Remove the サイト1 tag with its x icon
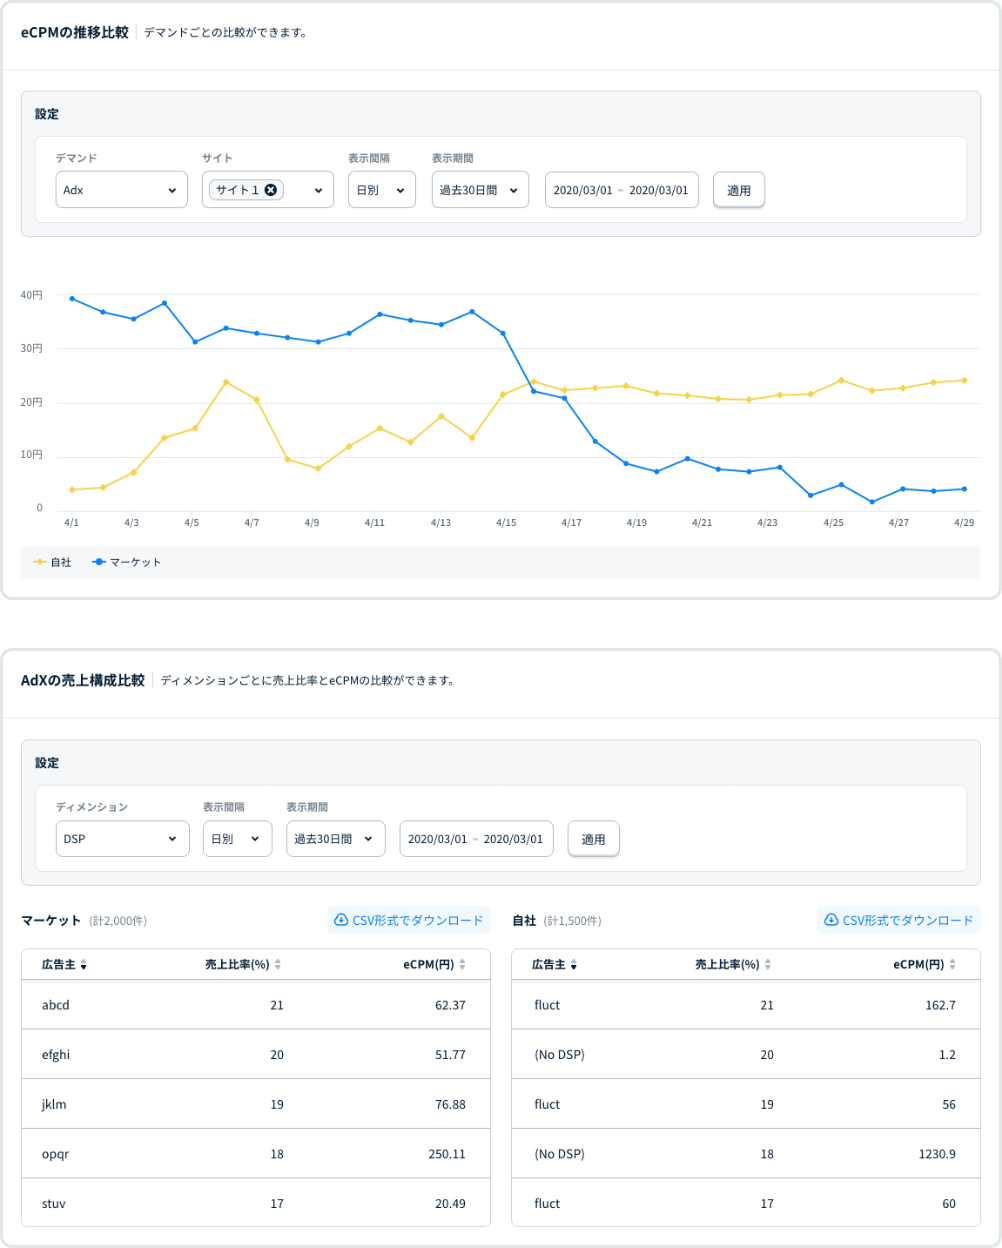Screen dimensions: 1002x1248 (270, 190)
